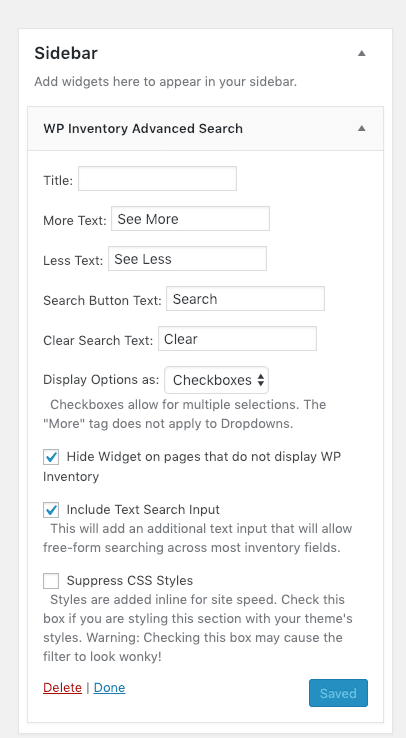Click the Delete link
This screenshot has width=406, height=738.
pyautogui.click(x=62, y=688)
